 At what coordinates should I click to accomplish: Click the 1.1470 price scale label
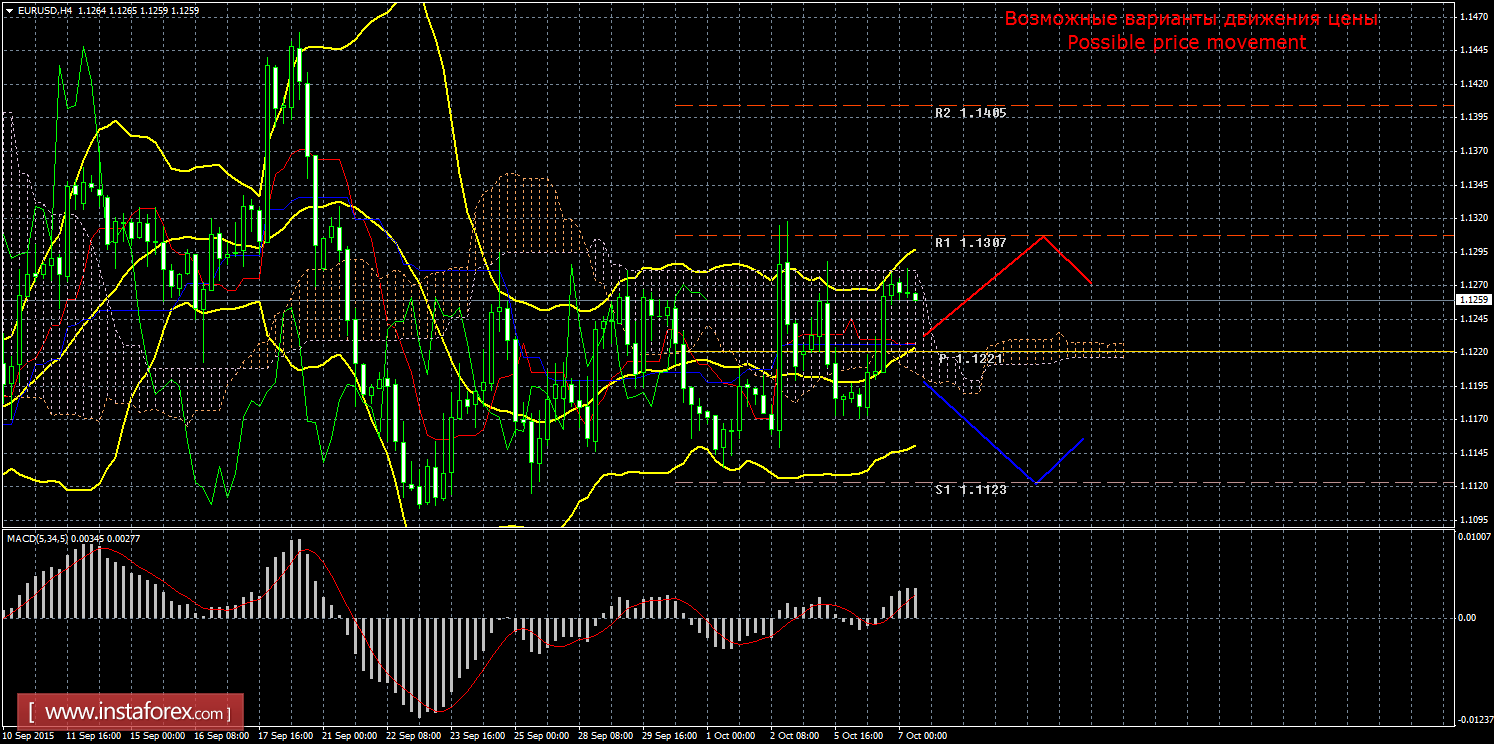point(1470,17)
